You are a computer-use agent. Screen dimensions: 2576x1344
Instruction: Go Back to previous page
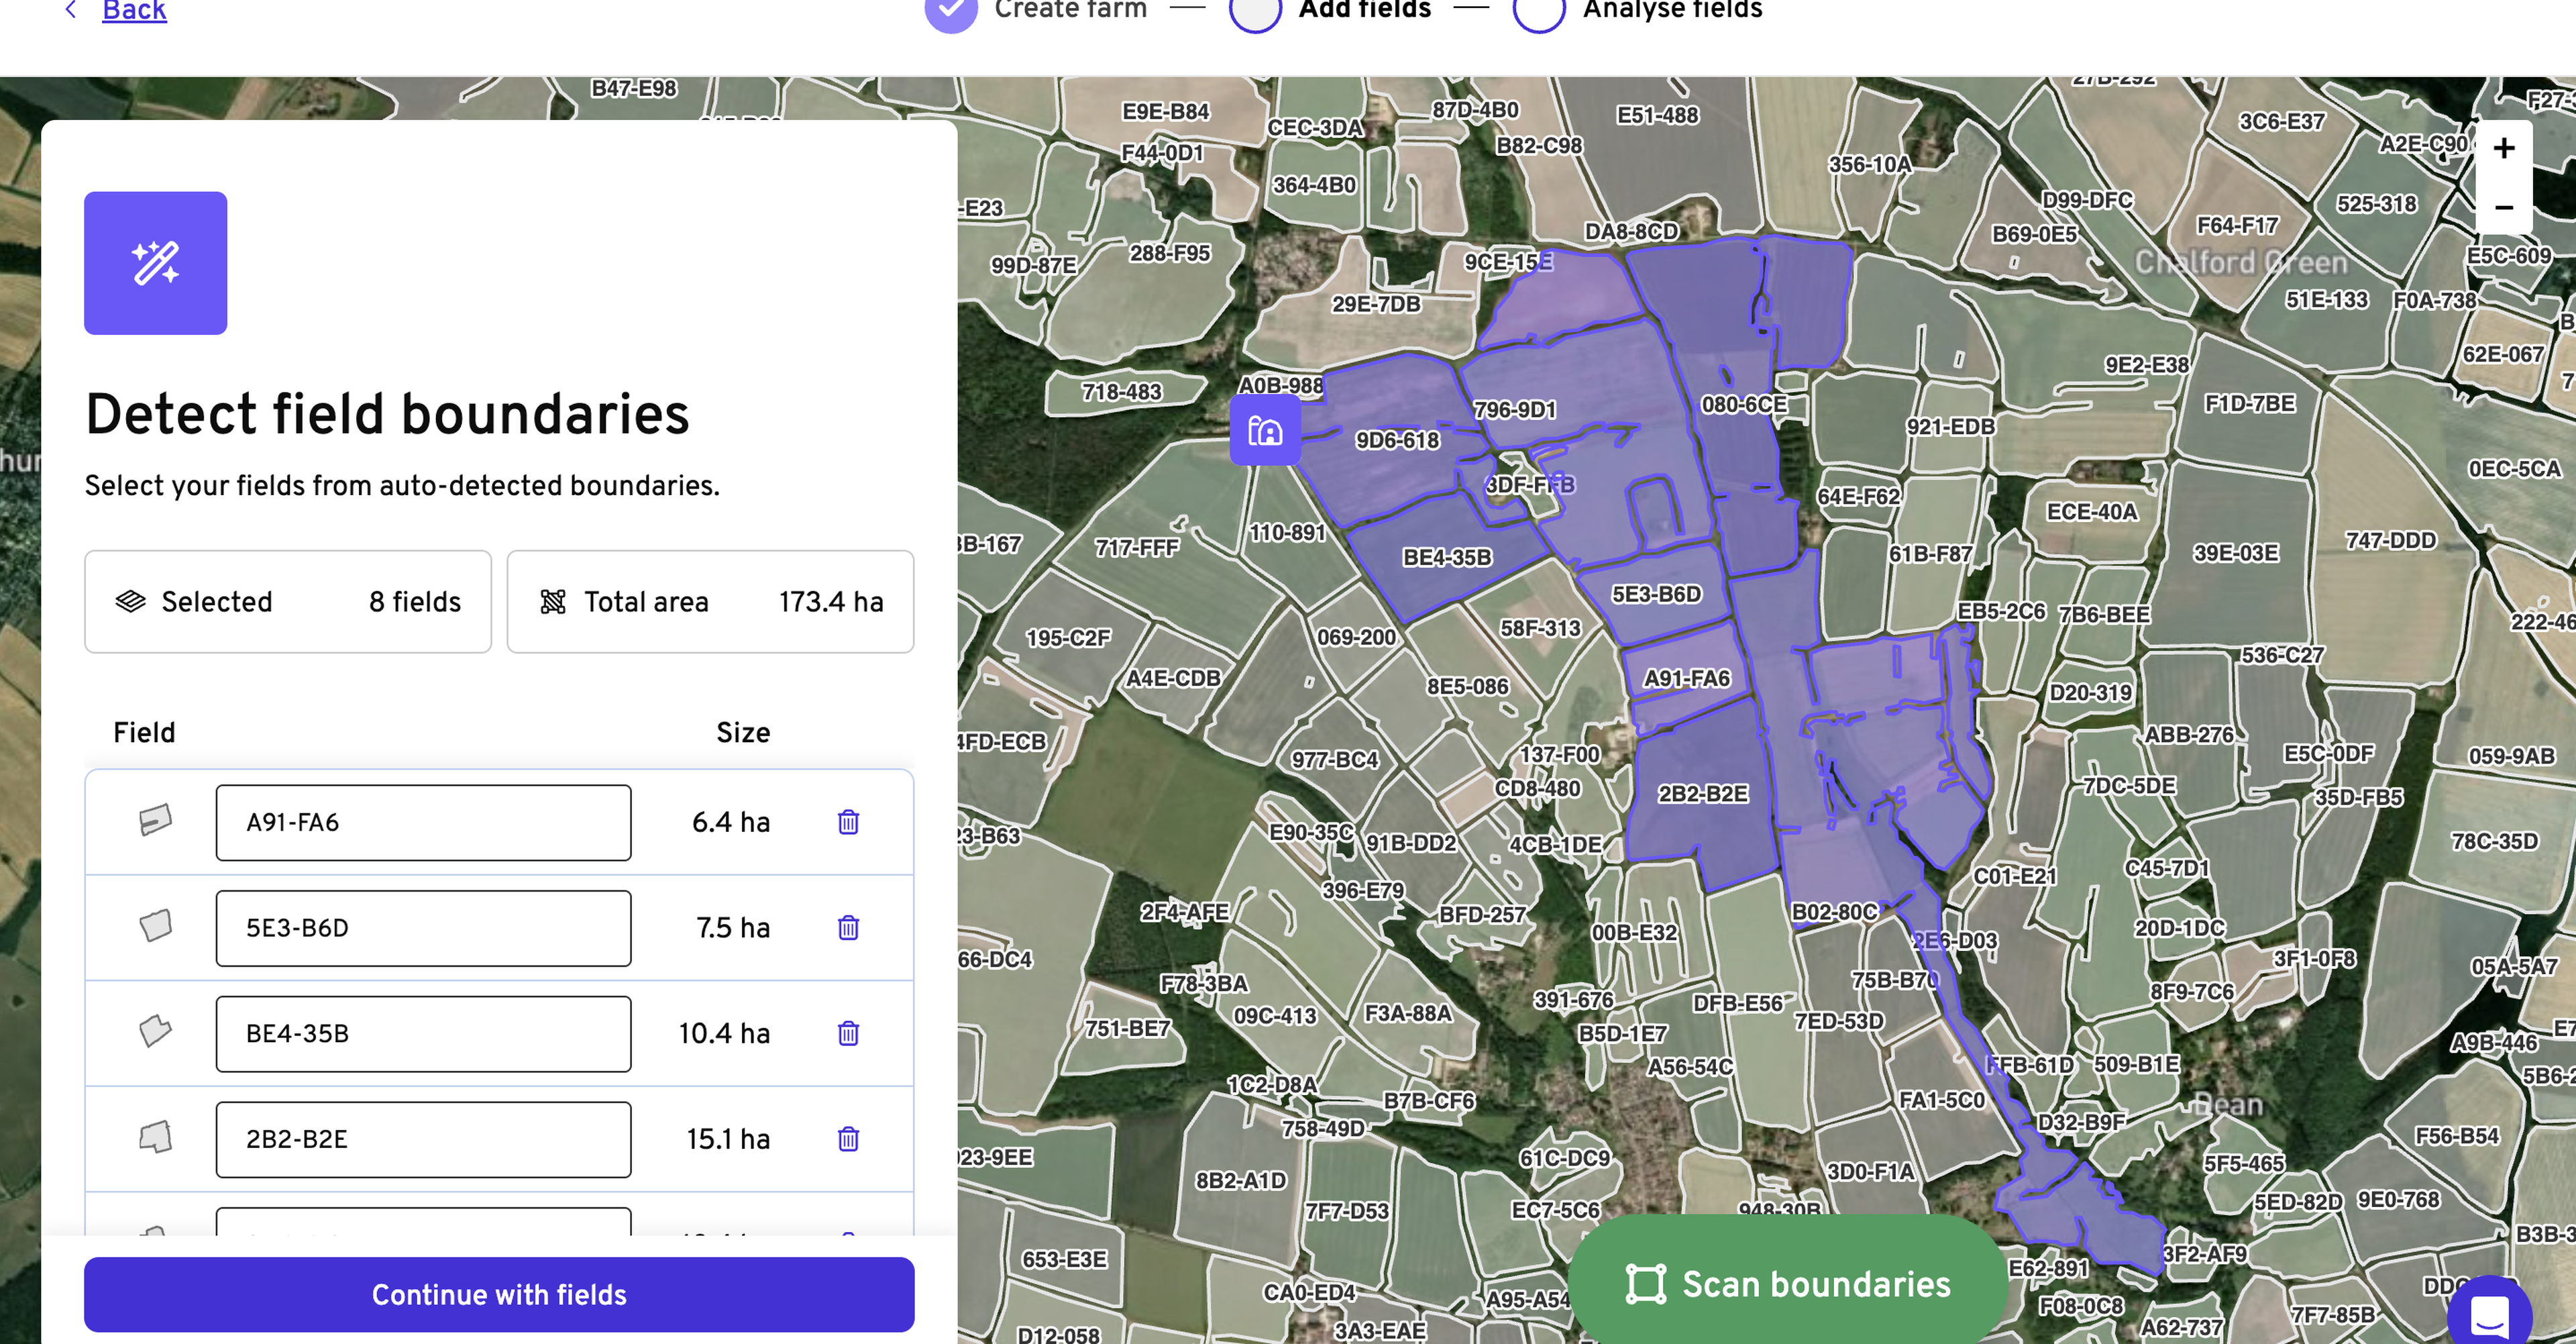click(134, 10)
